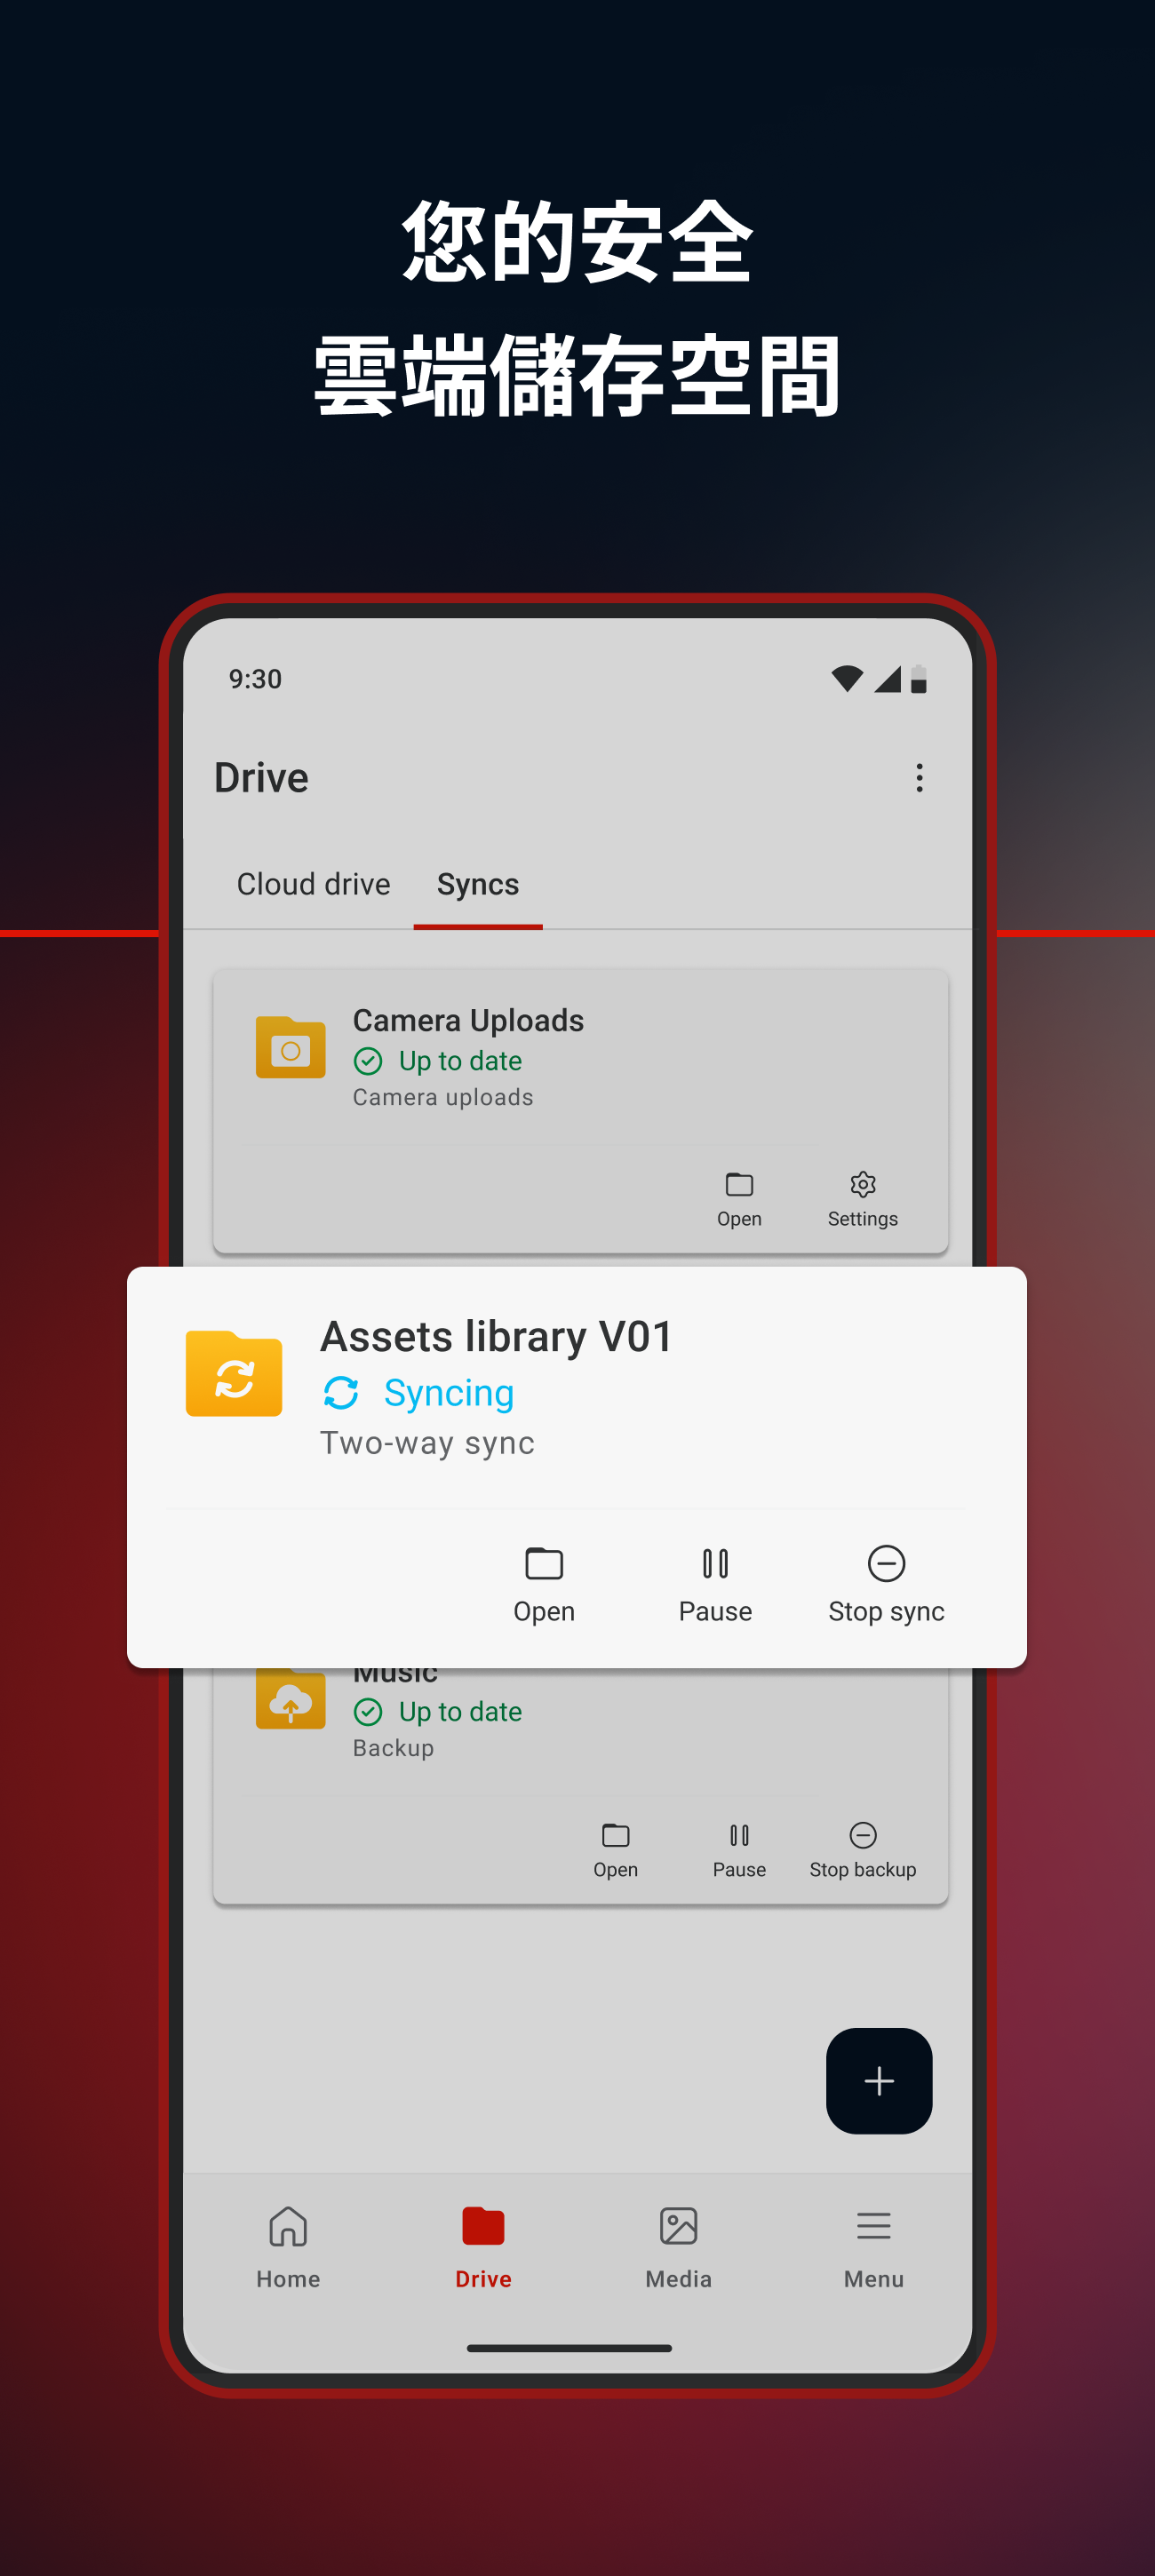Click the Camera Uploads folder icon
This screenshot has width=1155, height=2576.
click(290, 1047)
